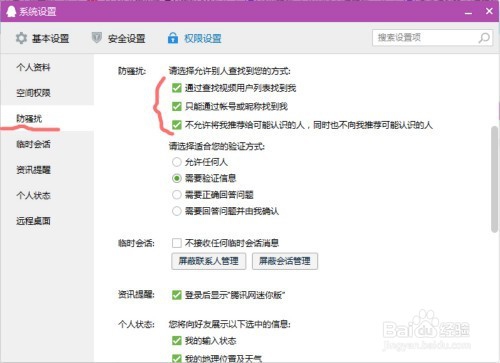Focus the 搜索设置项 search field
The image size is (500, 363).
click(432, 38)
